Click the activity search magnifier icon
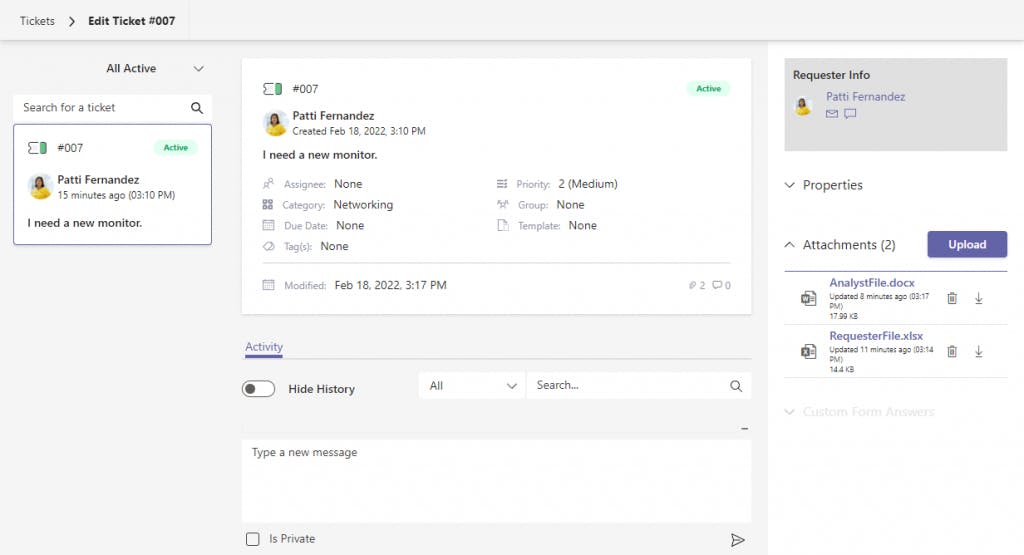 [x=736, y=386]
